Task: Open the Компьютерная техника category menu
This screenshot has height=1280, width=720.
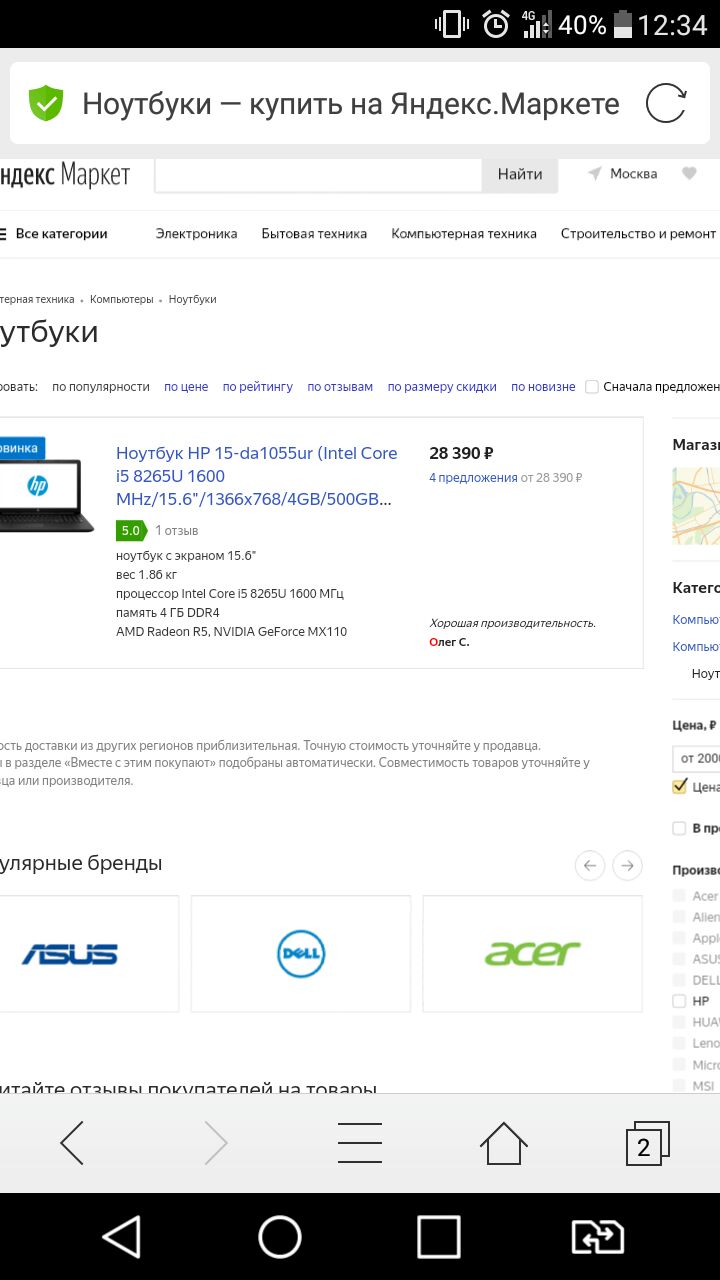Action: 464,234
